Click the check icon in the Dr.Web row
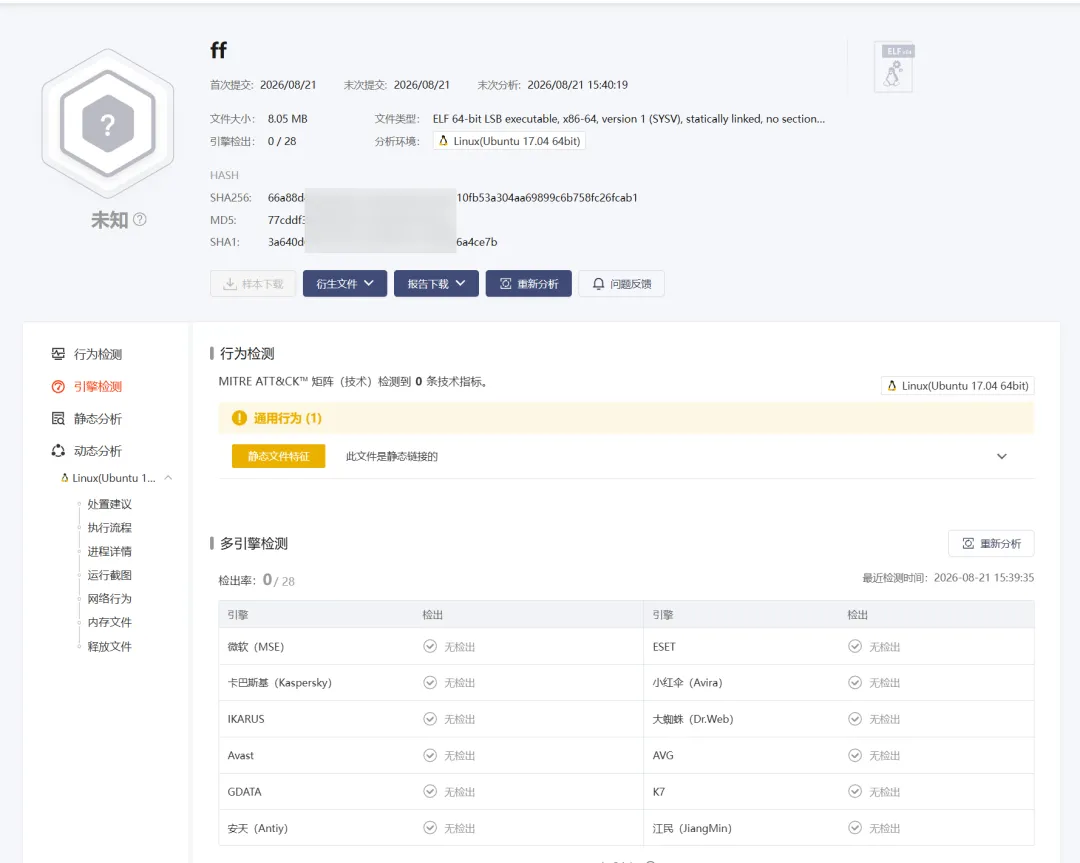Image resolution: width=1080 pixels, height=863 pixels. (855, 719)
